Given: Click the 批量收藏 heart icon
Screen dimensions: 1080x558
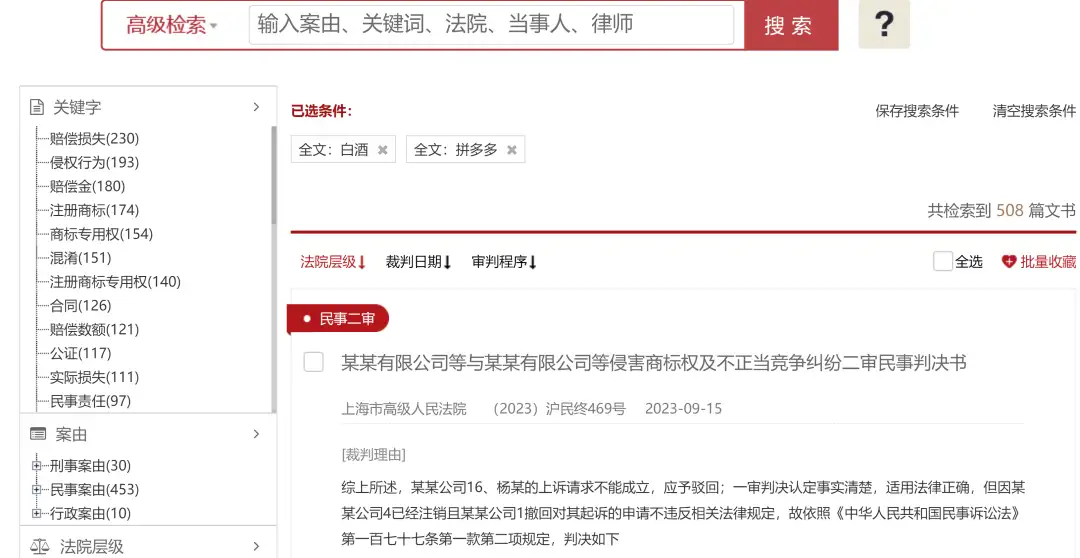Looking at the screenshot, I should coord(1009,262).
